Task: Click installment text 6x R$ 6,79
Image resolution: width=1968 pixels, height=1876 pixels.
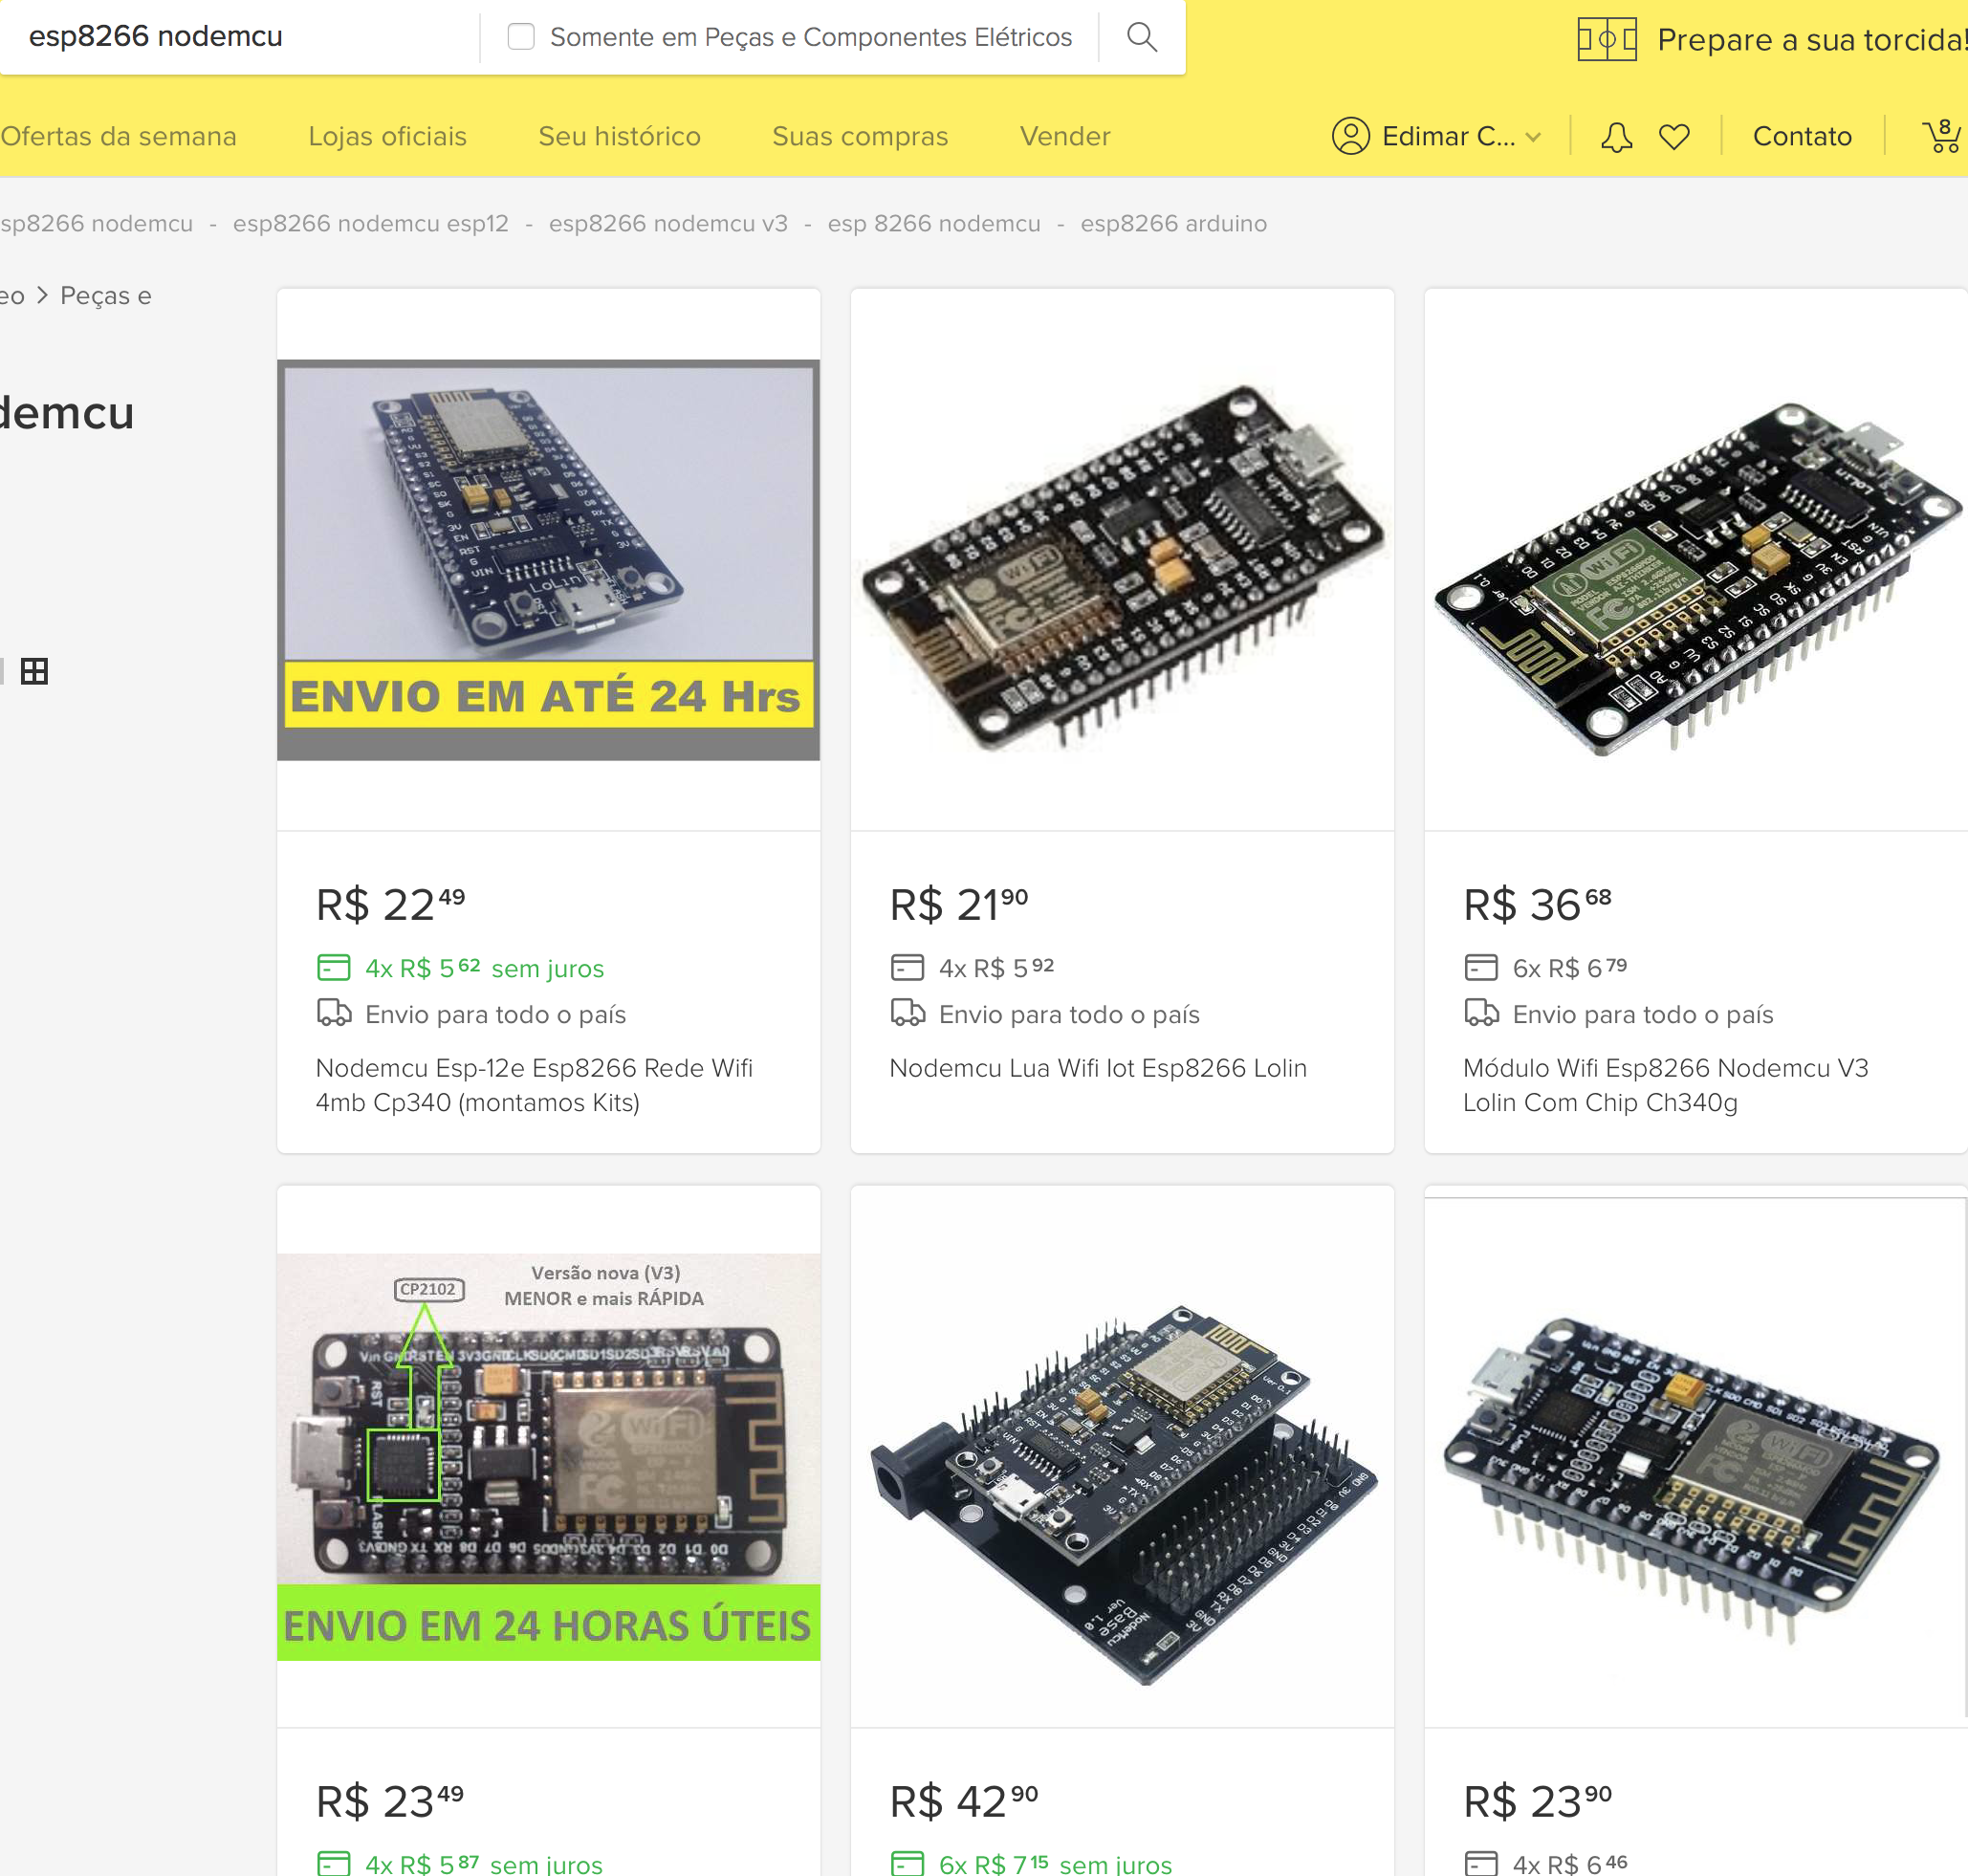Action: [1570, 968]
